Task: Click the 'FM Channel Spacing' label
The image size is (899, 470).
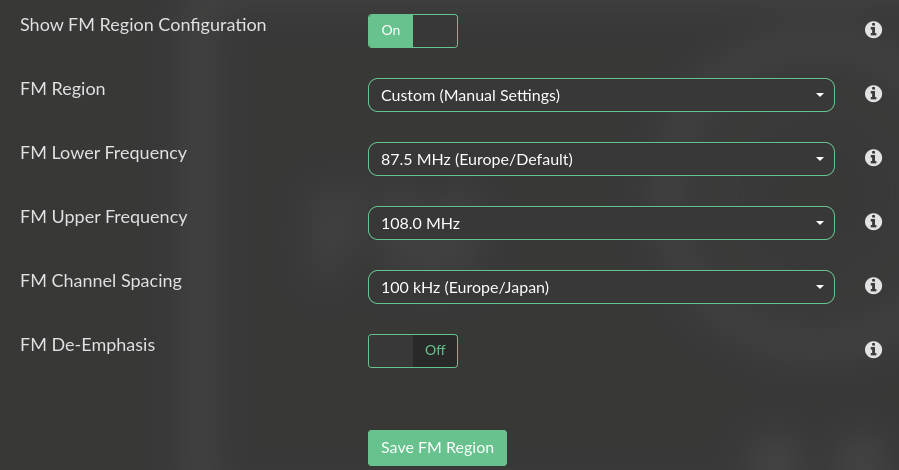Action: (101, 281)
